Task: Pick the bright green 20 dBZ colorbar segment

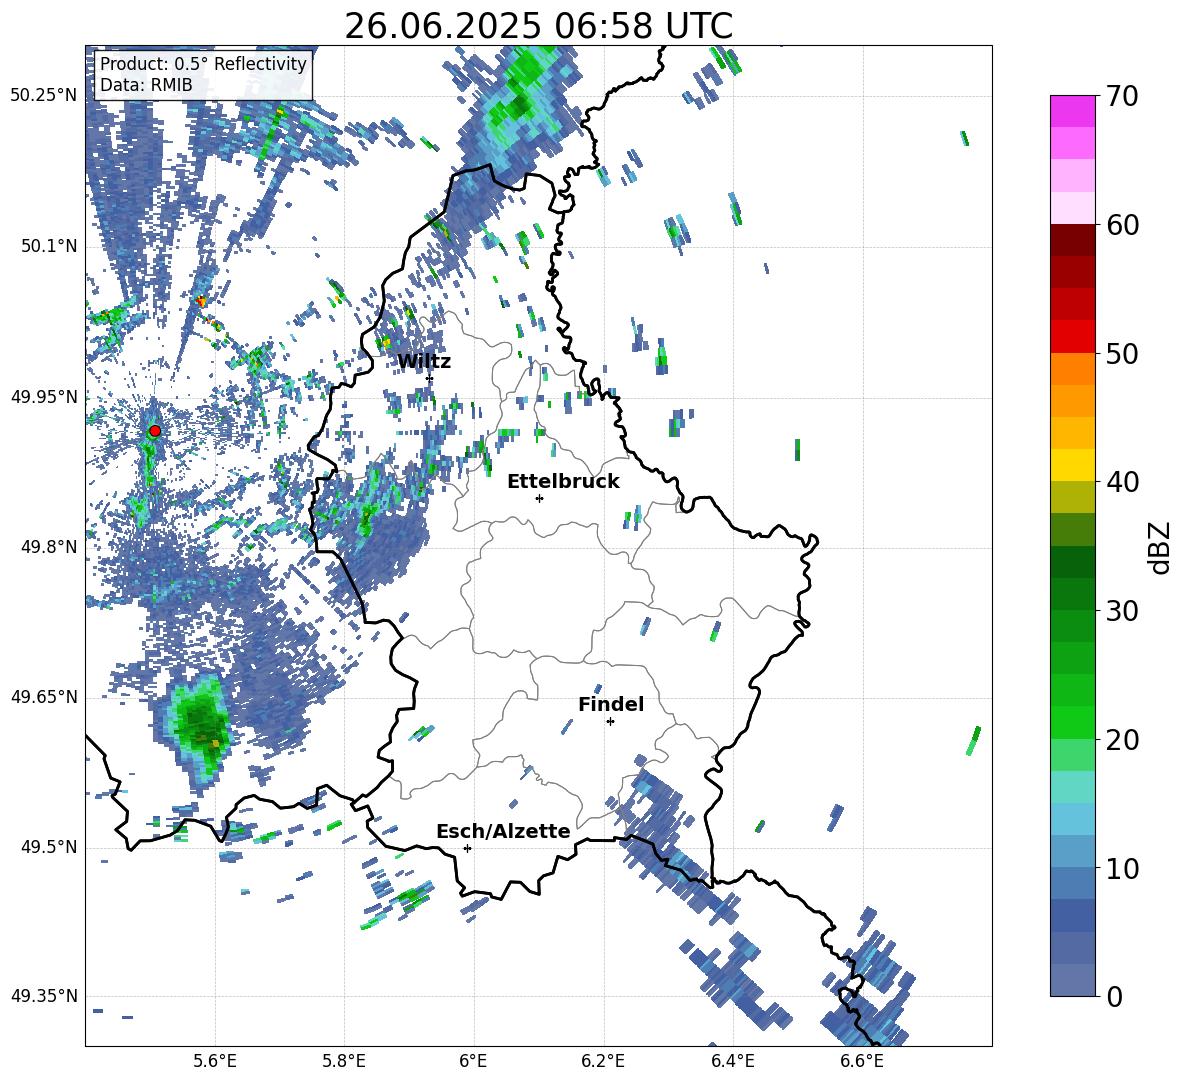Action: click(x=1072, y=722)
